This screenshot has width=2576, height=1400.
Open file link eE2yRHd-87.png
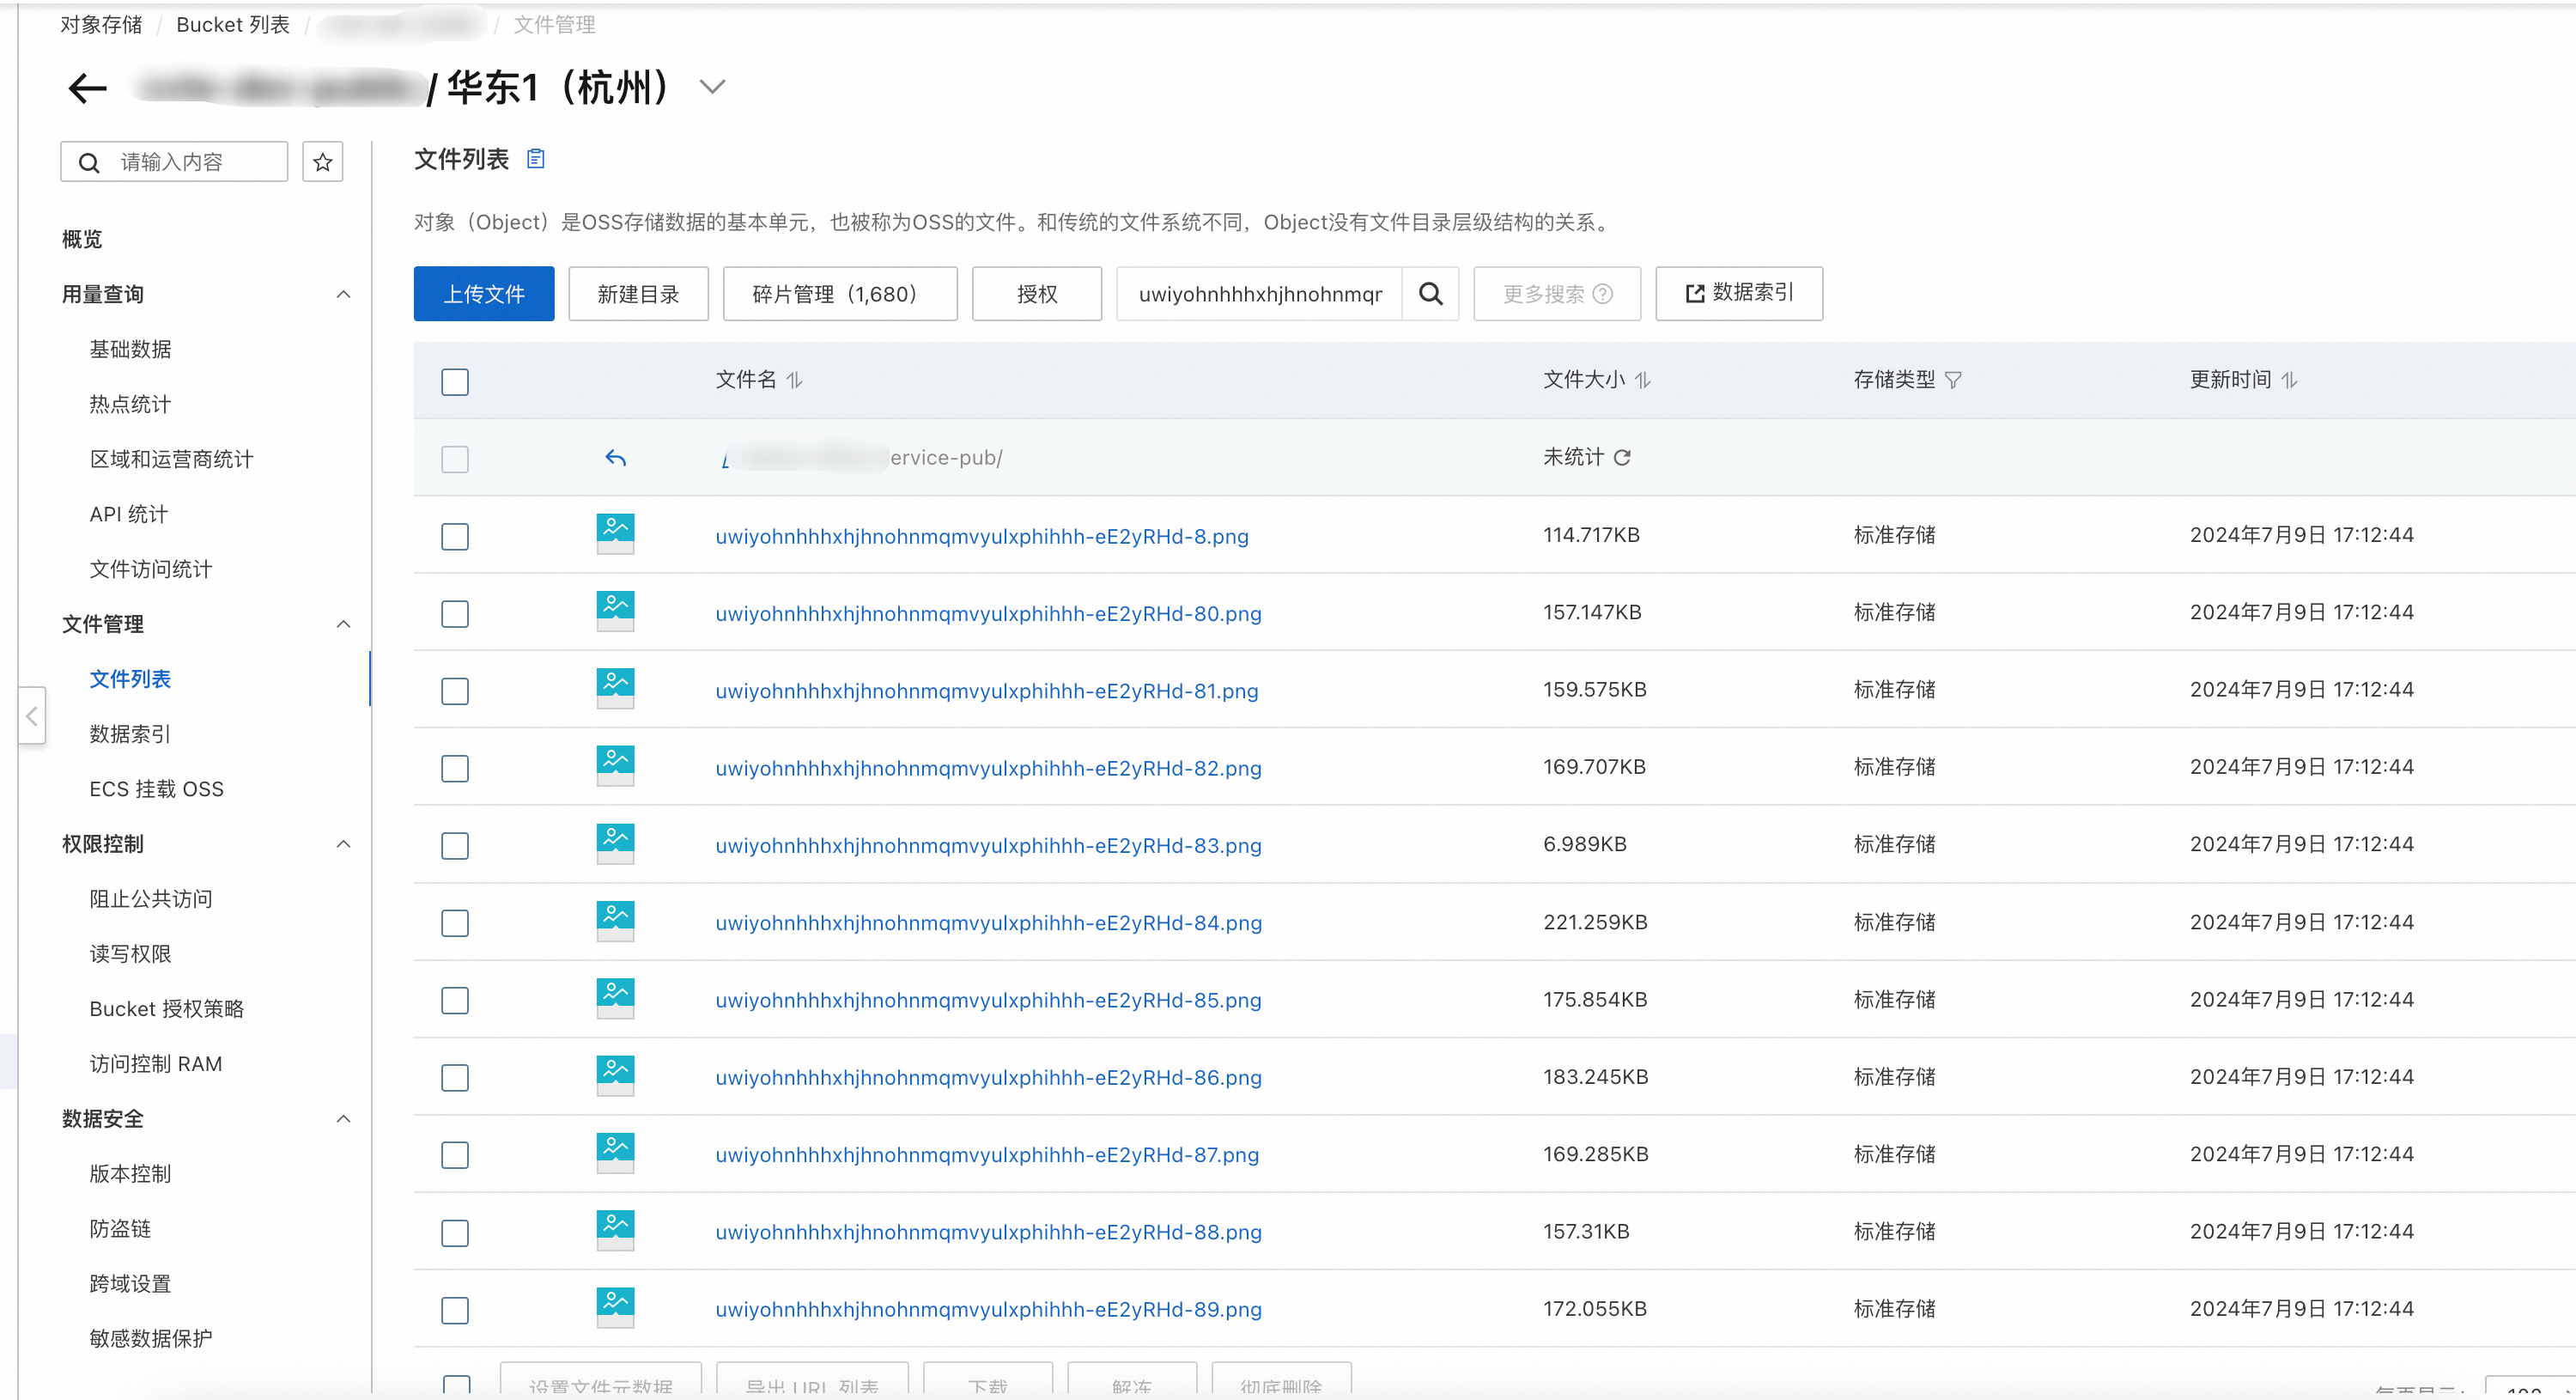pyautogui.click(x=987, y=1155)
